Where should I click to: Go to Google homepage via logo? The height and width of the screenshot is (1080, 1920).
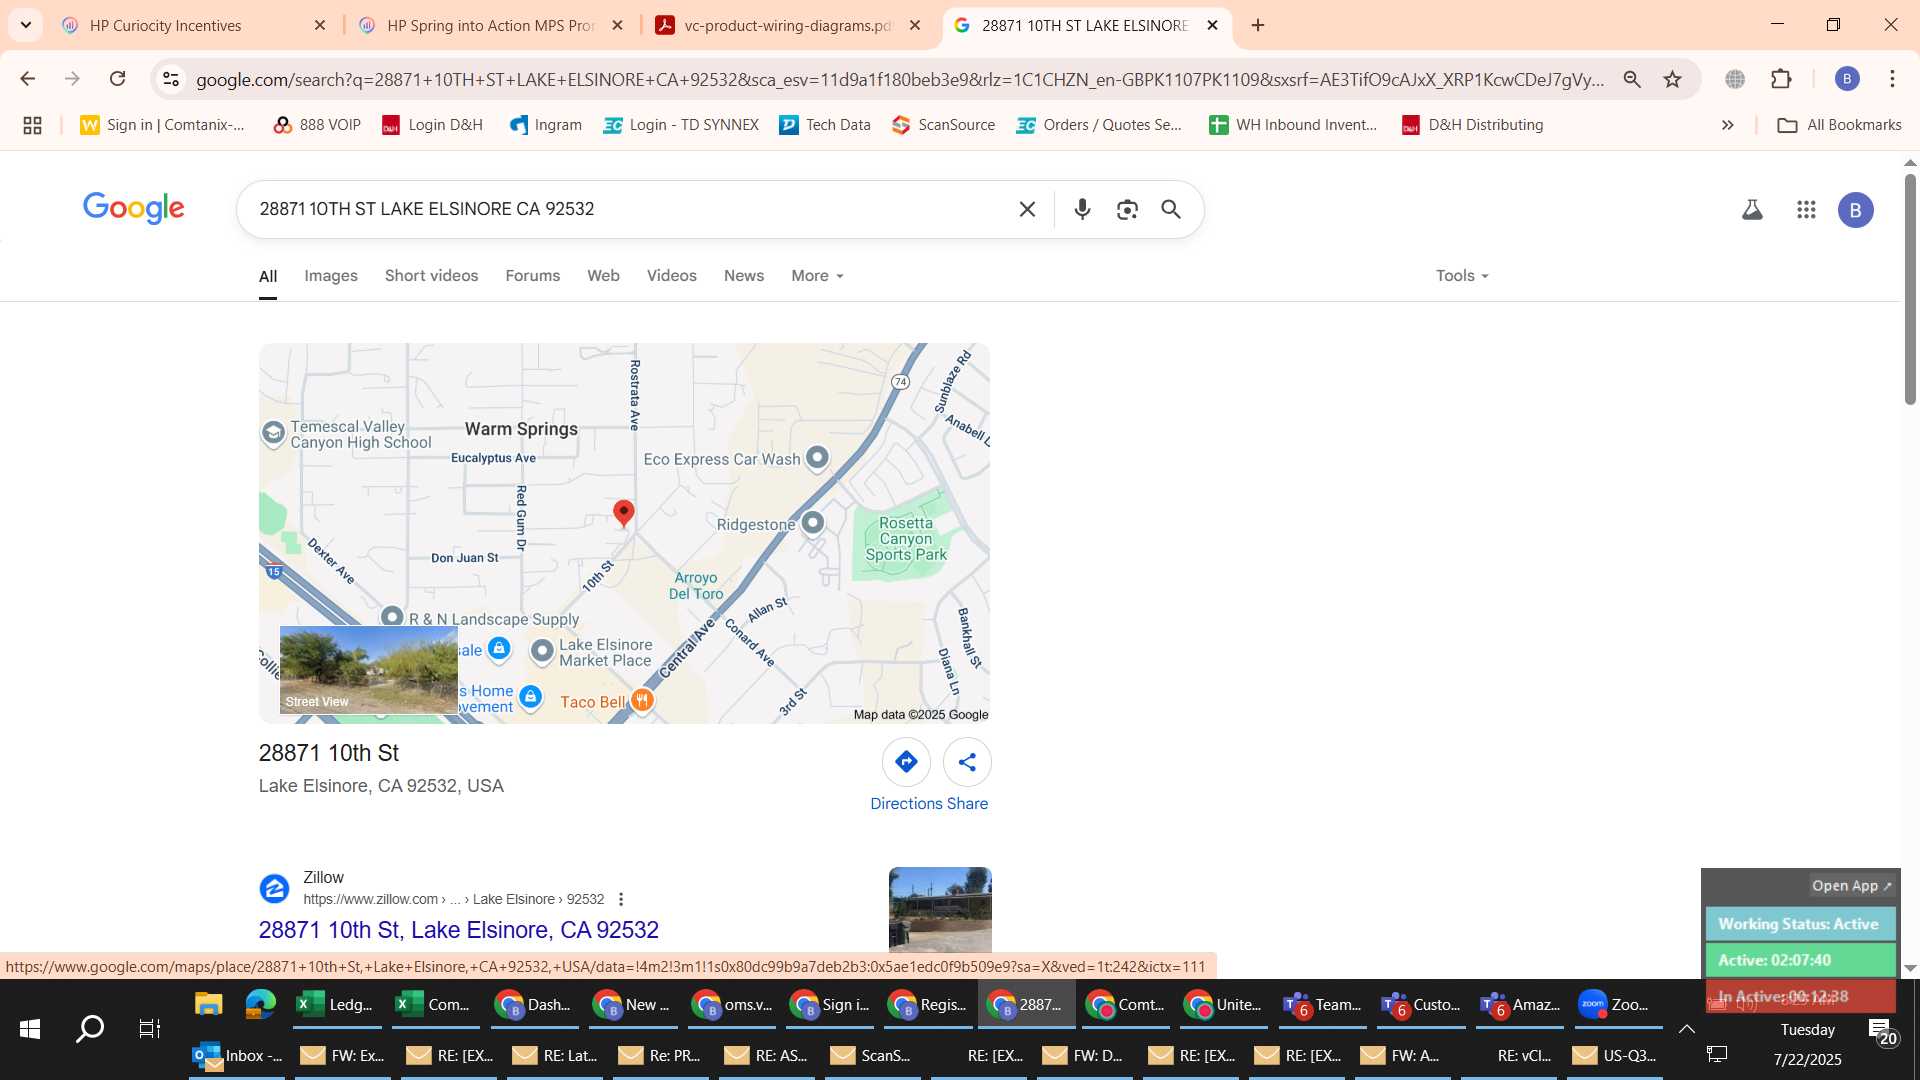(134, 208)
